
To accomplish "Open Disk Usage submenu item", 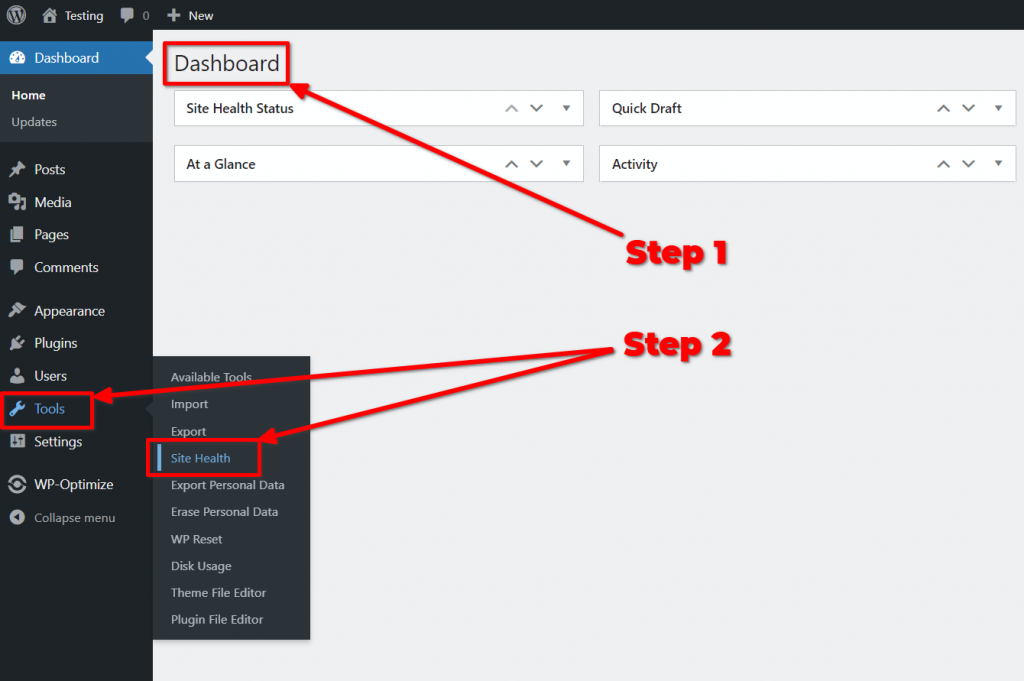I will pos(201,566).
